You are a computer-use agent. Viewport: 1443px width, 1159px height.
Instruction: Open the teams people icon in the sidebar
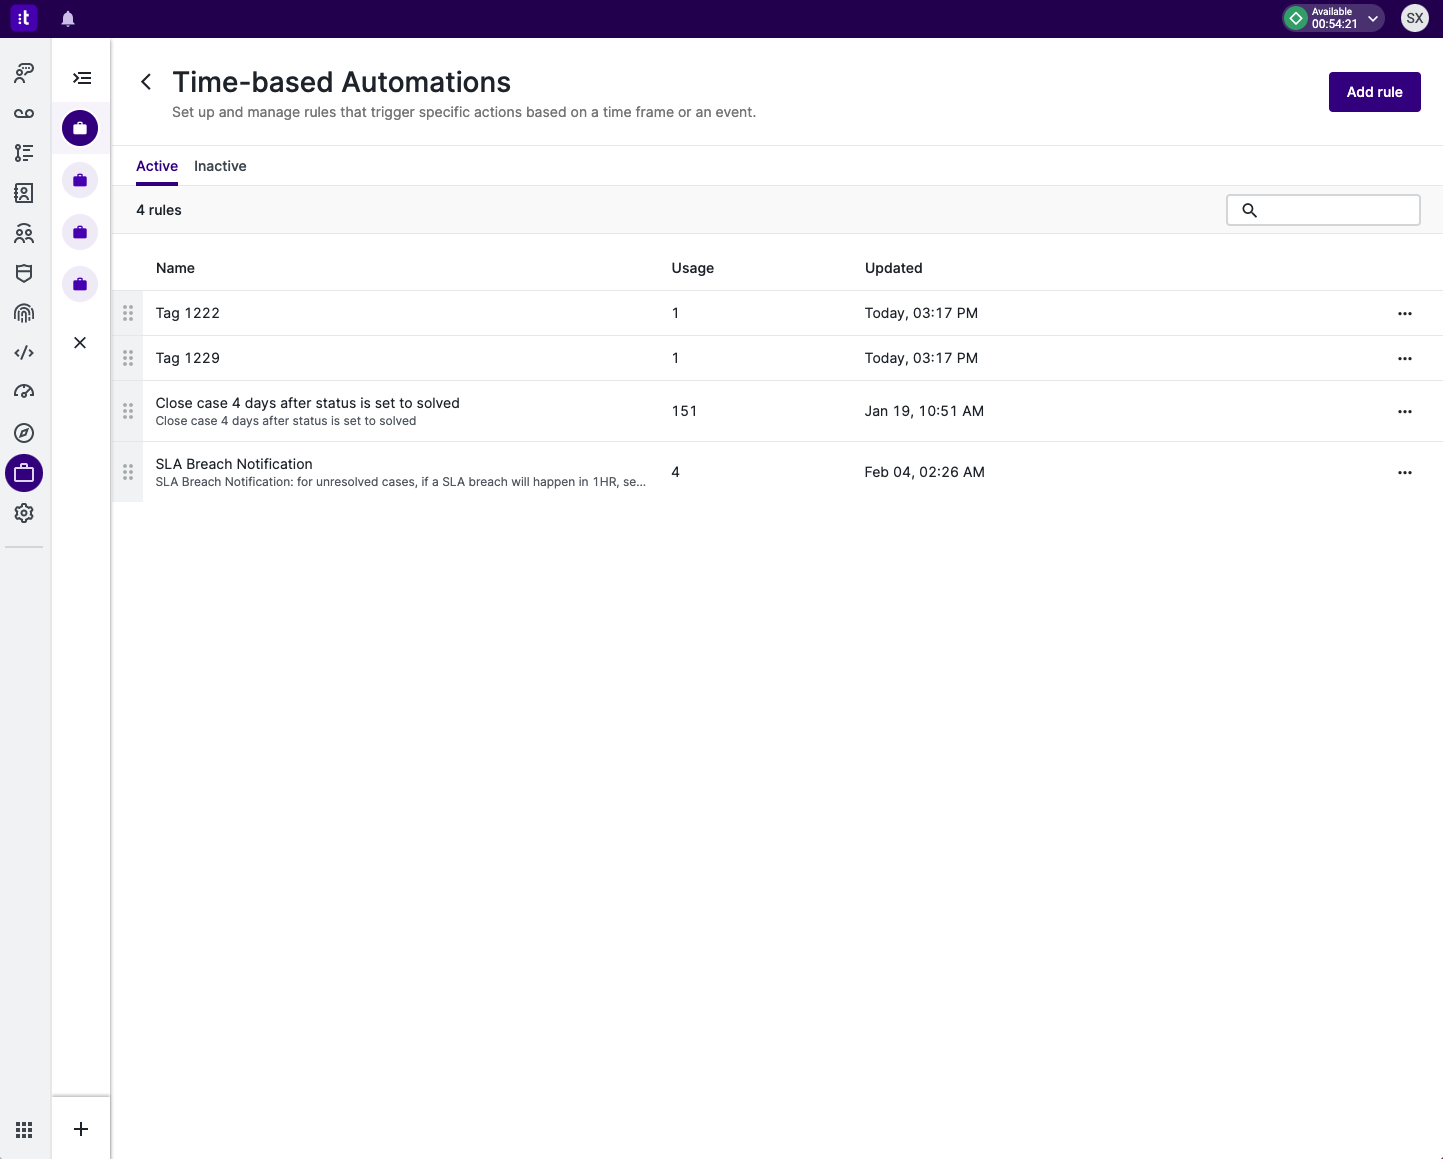24,233
